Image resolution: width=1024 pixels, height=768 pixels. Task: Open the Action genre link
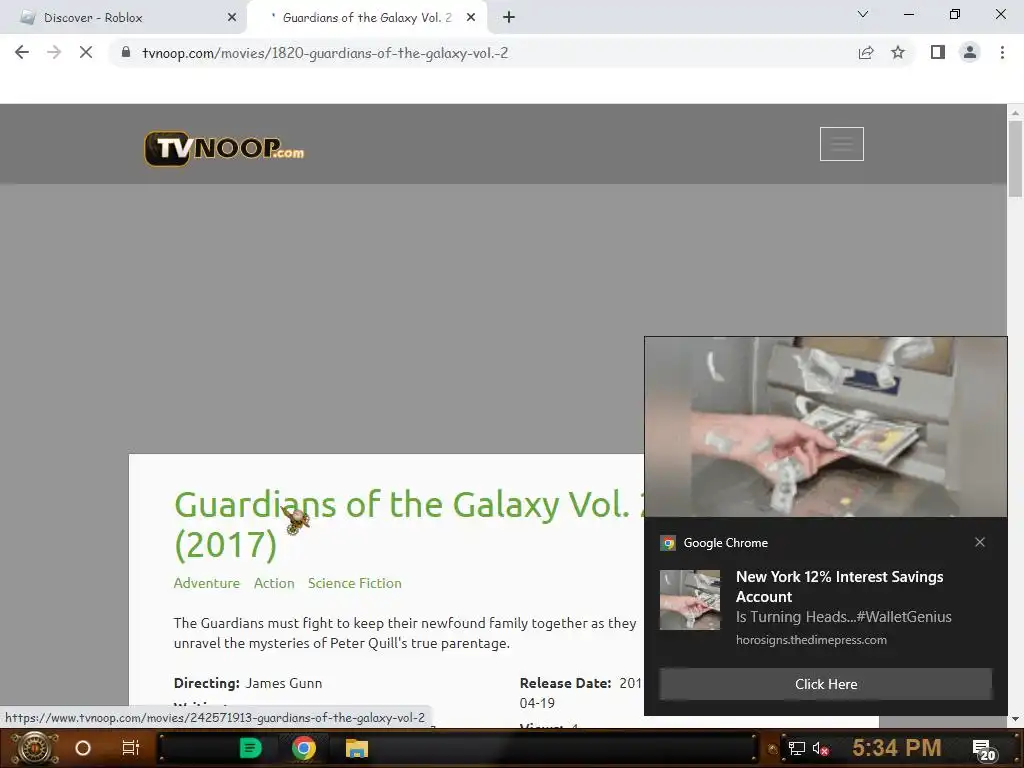tap(274, 583)
